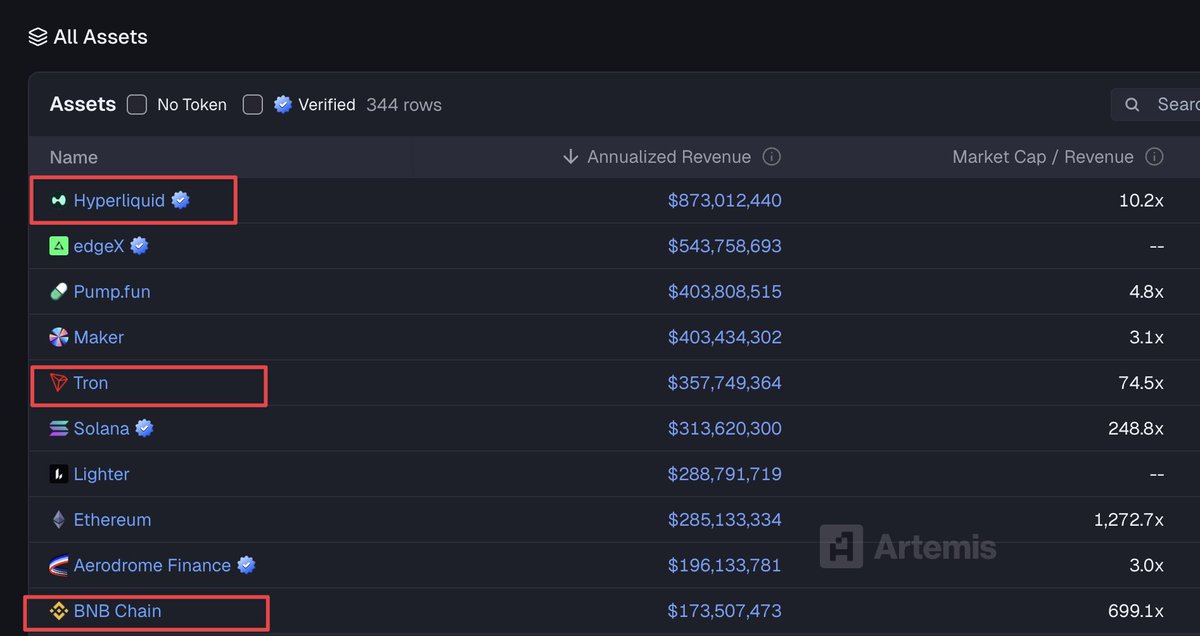Click the Annualized Revenue sort arrow

(x=571, y=157)
